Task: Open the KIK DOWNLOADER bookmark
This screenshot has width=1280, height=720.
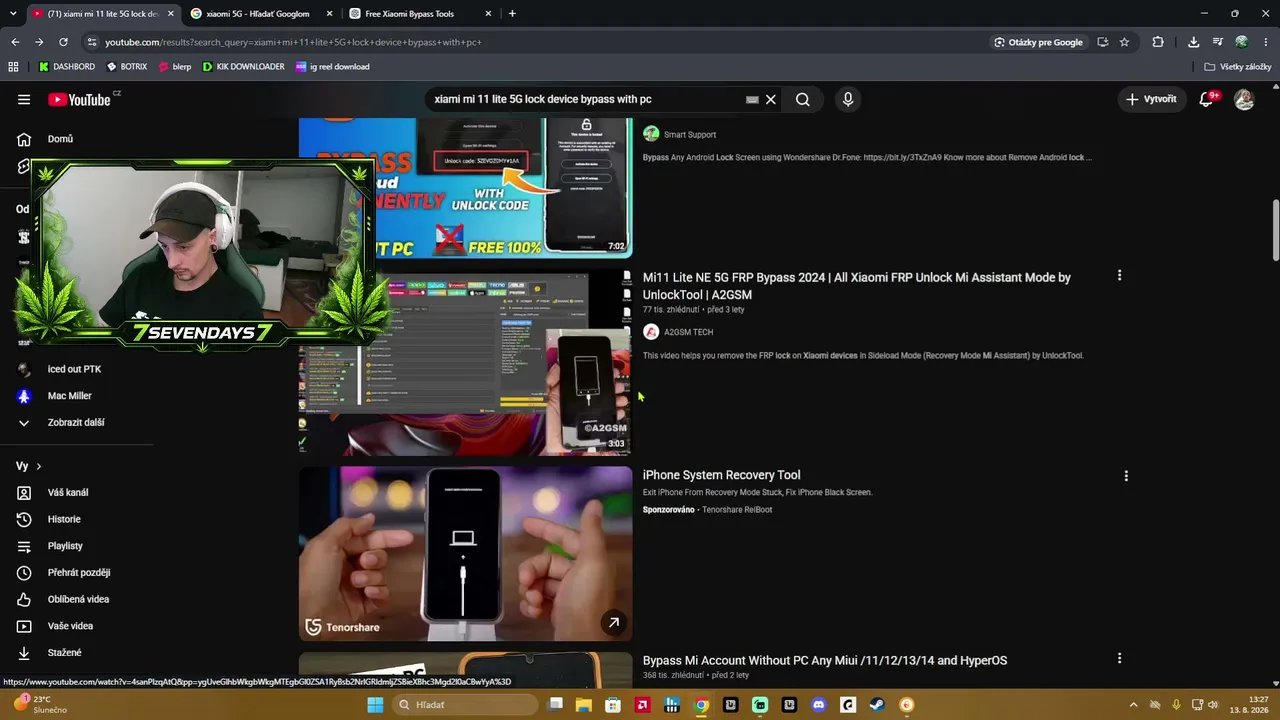Action: click(243, 67)
